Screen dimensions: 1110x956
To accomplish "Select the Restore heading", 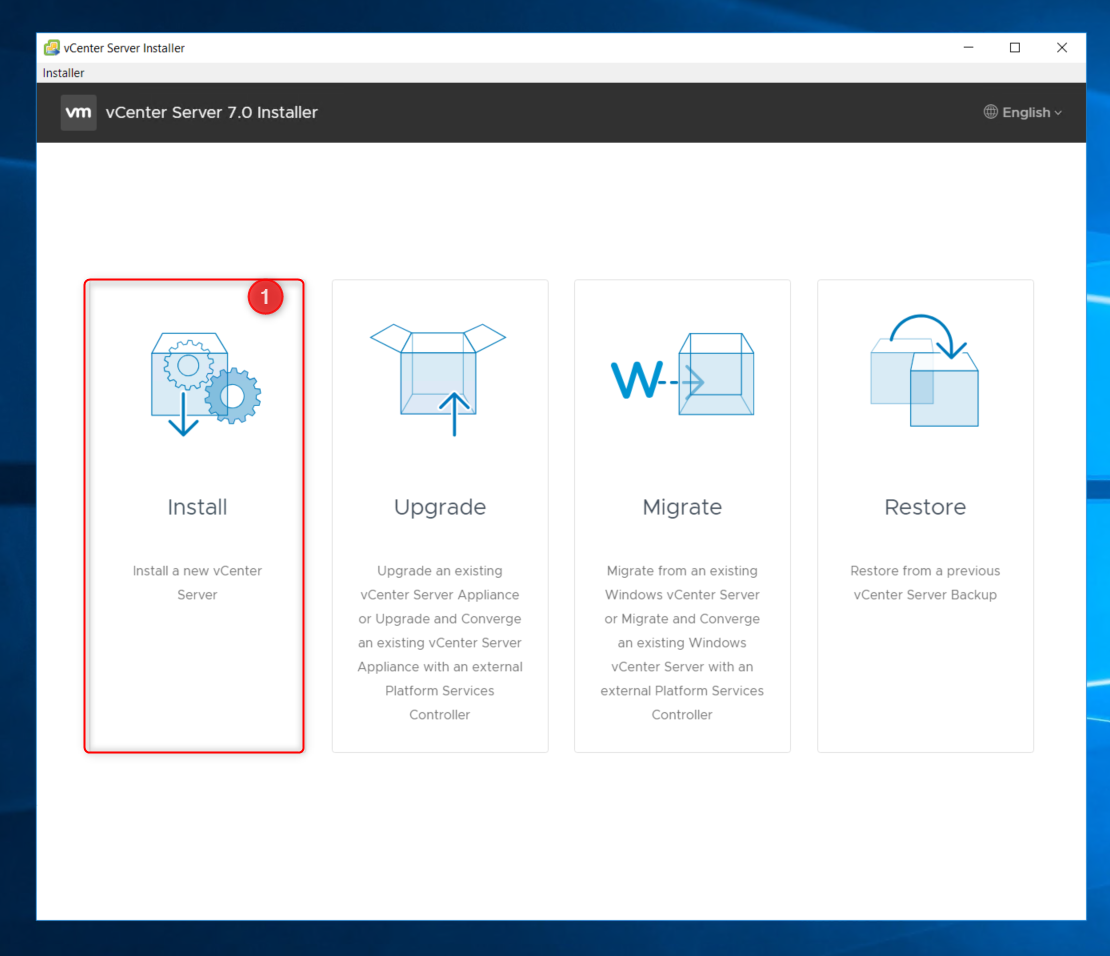I will click(925, 507).
